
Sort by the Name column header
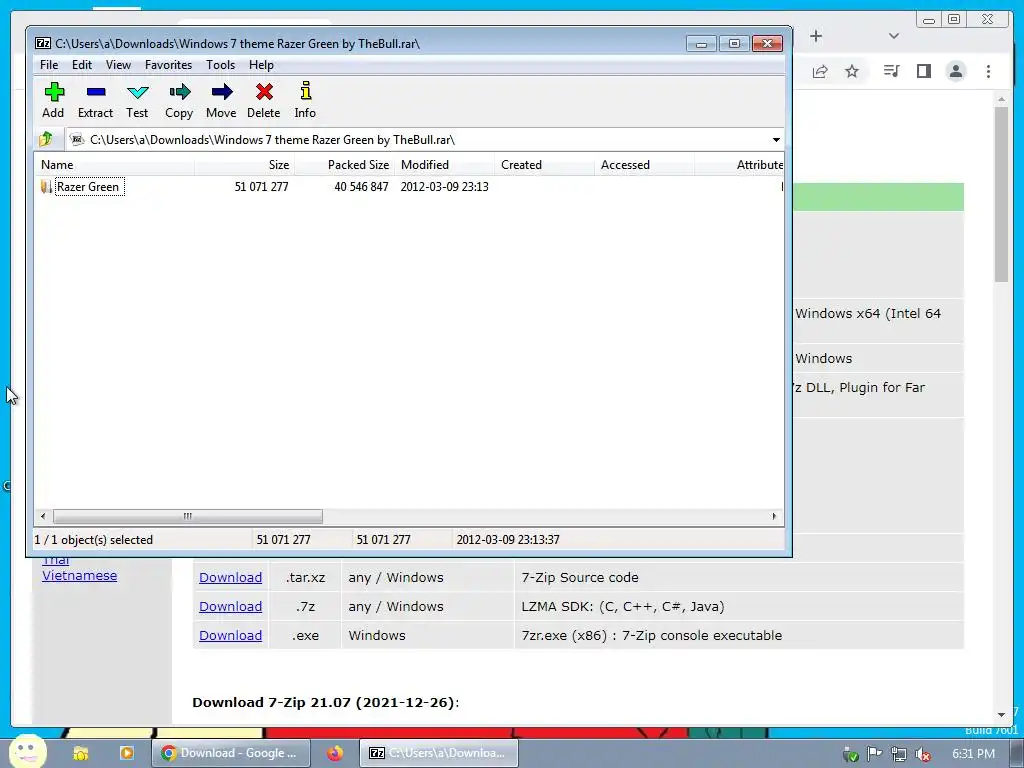click(114, 165)
